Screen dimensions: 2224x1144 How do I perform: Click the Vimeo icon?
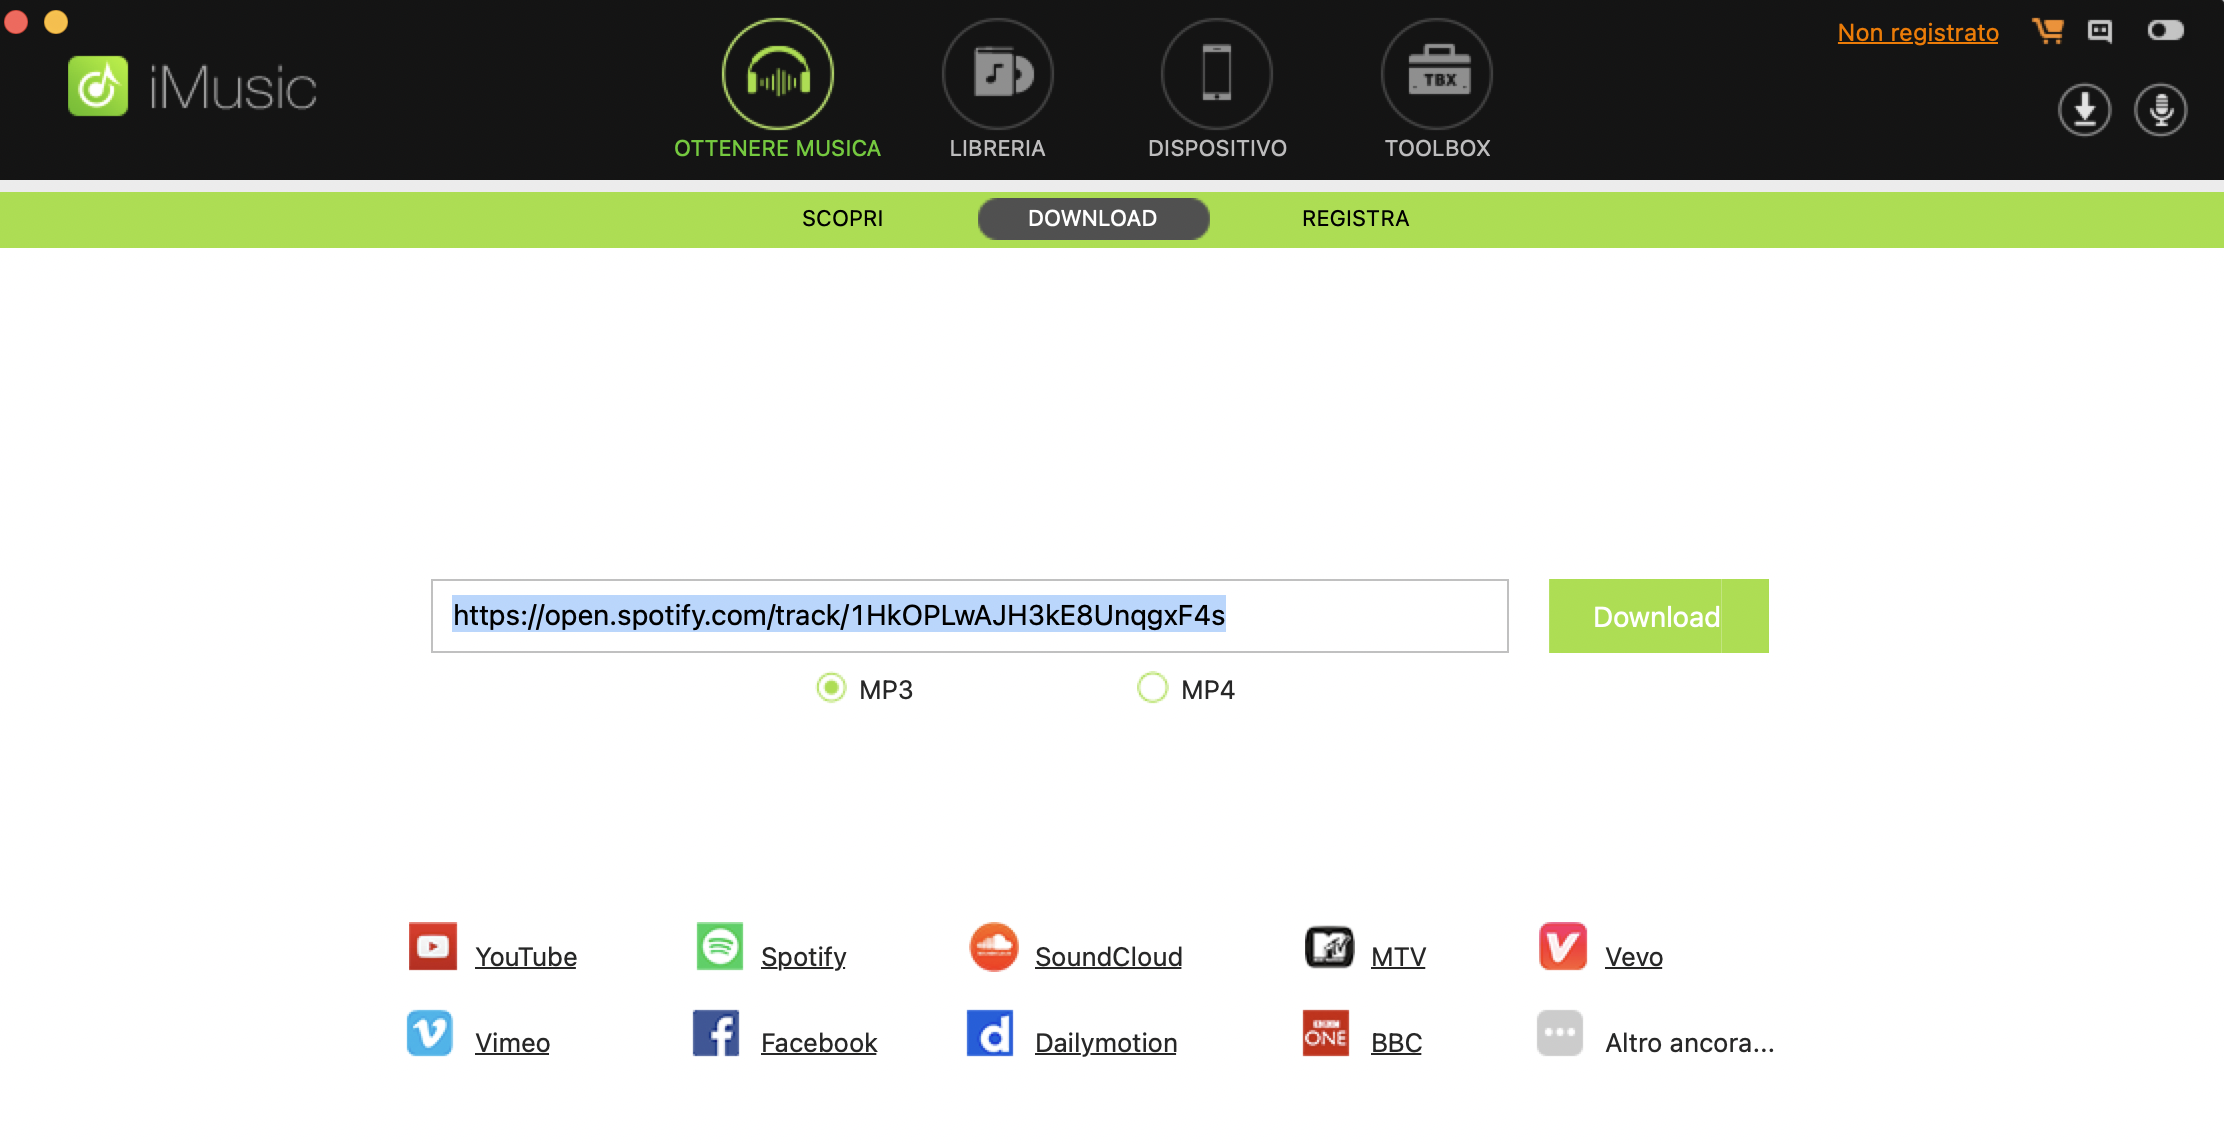point(430,1033)
